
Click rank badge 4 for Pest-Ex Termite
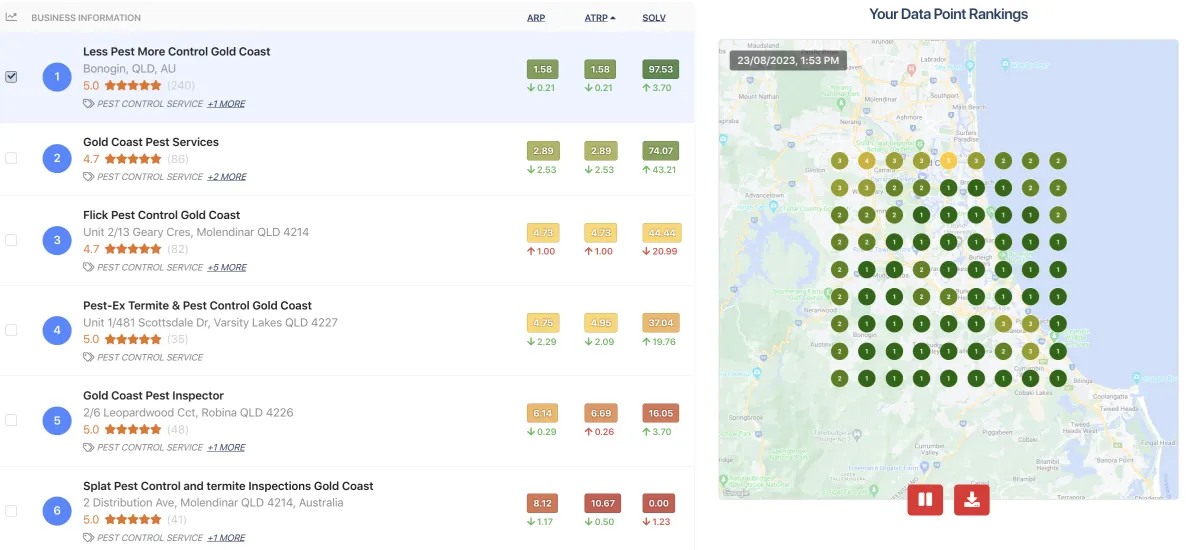(57, 330)
